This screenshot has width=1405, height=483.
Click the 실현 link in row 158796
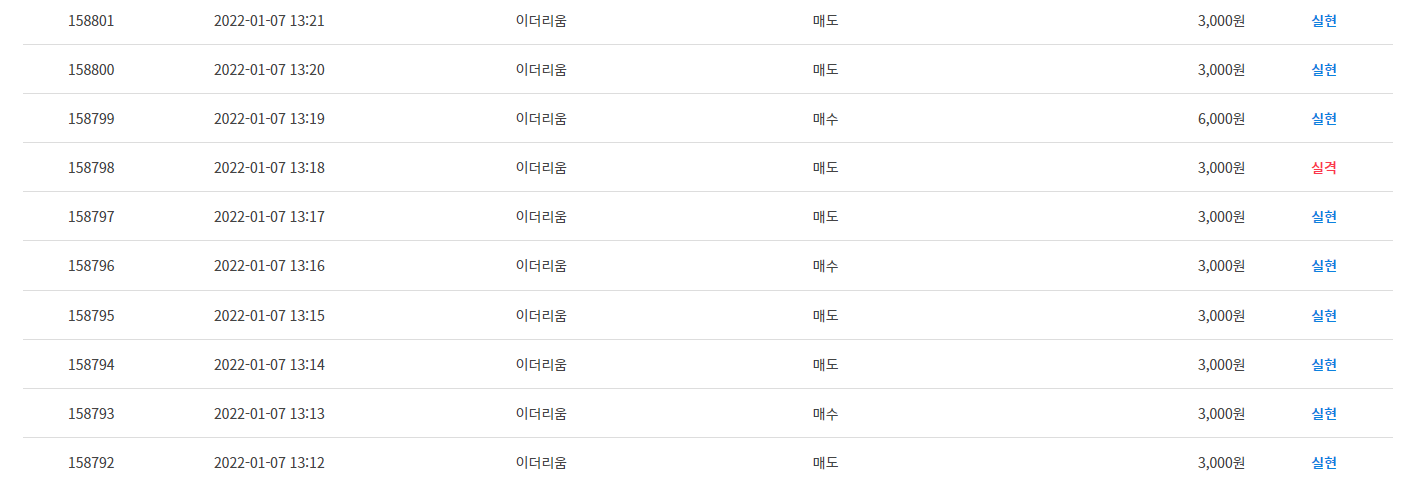[1324, 266]
